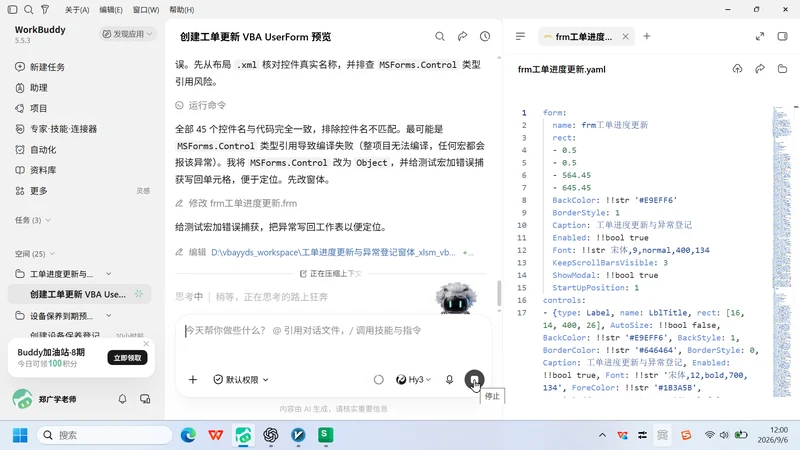This screenshot has width=800, height=450.
Task: Open the device icon beside the bell
Action: click(x=145, y=399)
